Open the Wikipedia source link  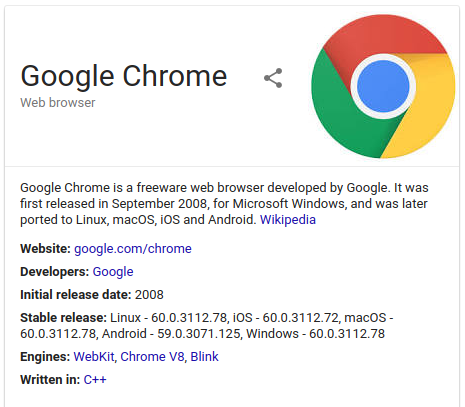(288, 220)
